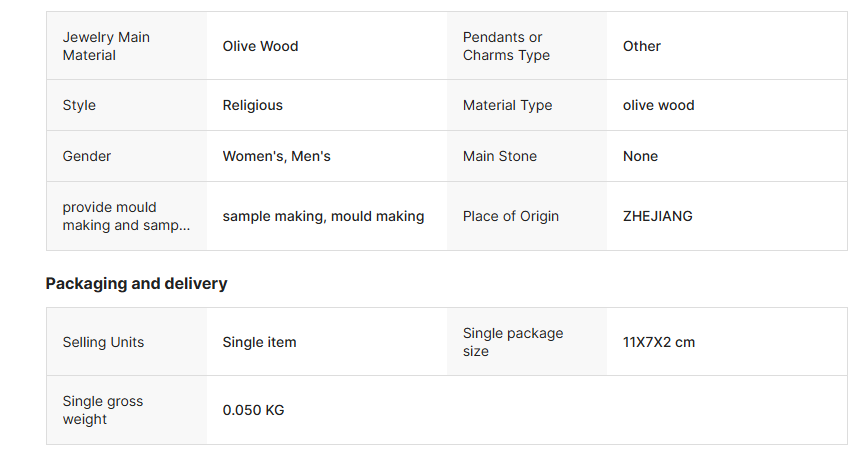This screenshot has height=465, width=868.
Task: Click the "Main Stone" label cell
Action: coord(500,156)
